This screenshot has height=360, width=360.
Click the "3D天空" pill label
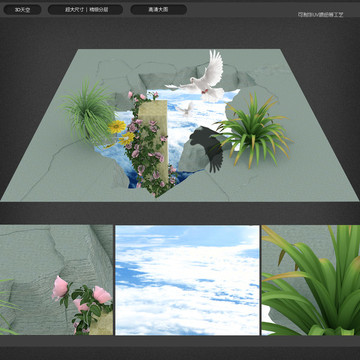click(22, 10)
